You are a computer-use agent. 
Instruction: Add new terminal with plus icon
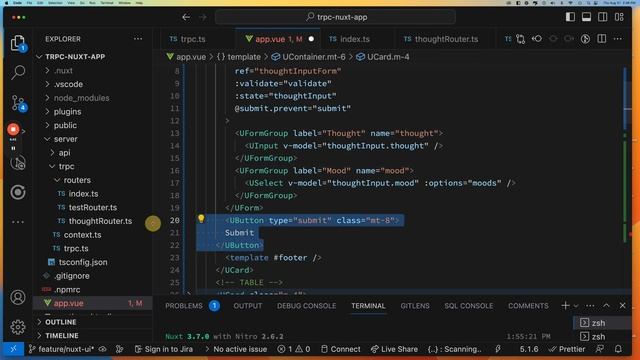[x=565, y=305]
